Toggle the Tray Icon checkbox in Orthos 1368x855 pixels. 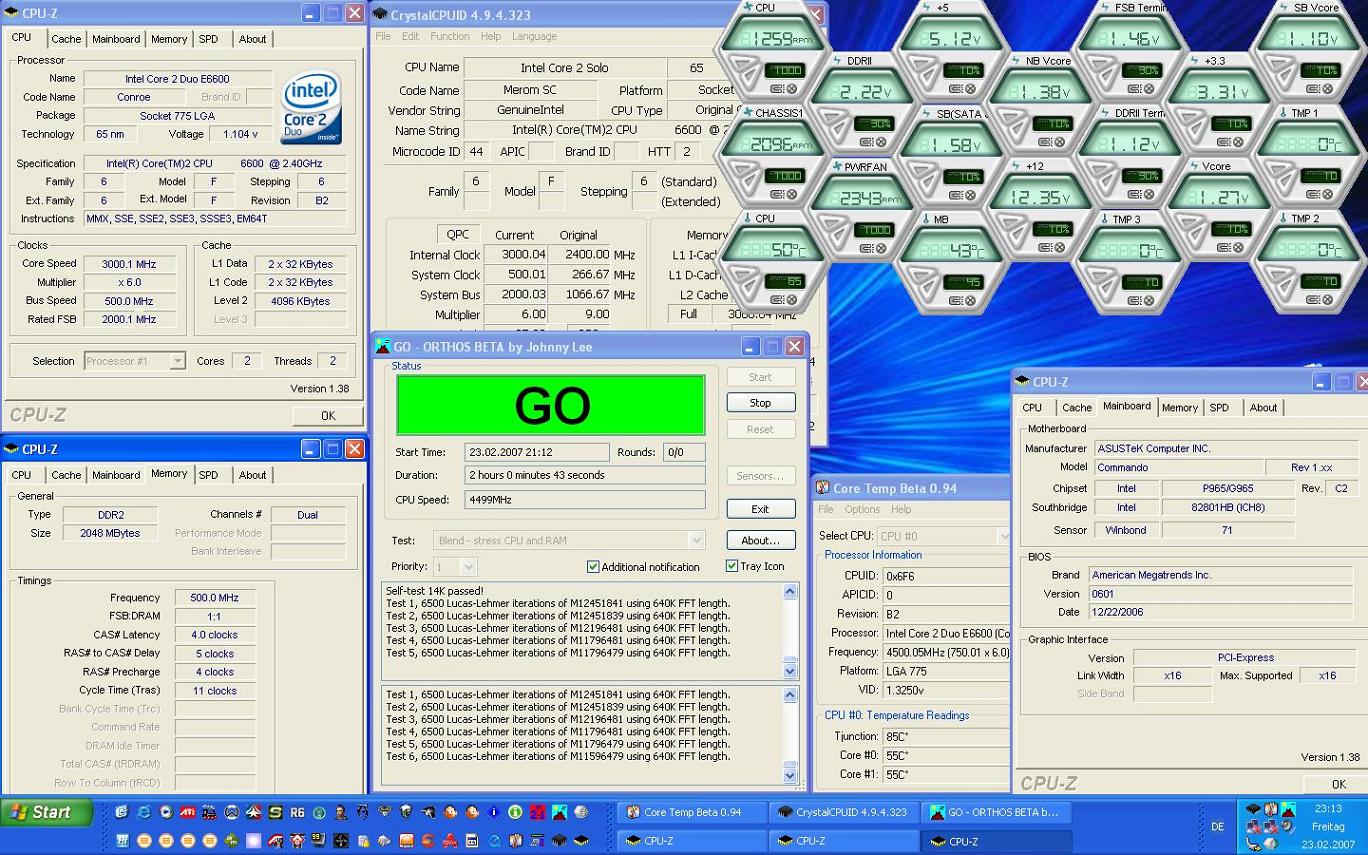[732, 566]
